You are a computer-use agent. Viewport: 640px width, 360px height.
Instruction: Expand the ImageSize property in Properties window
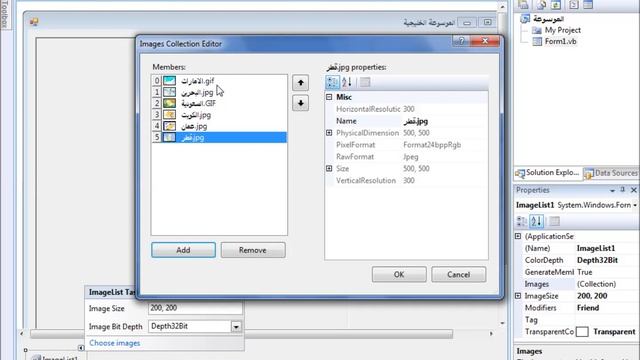point(518,296)
